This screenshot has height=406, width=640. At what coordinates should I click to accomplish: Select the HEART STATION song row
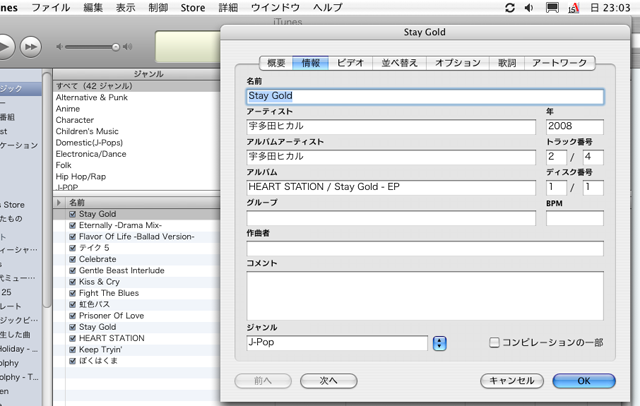(137, 338)
